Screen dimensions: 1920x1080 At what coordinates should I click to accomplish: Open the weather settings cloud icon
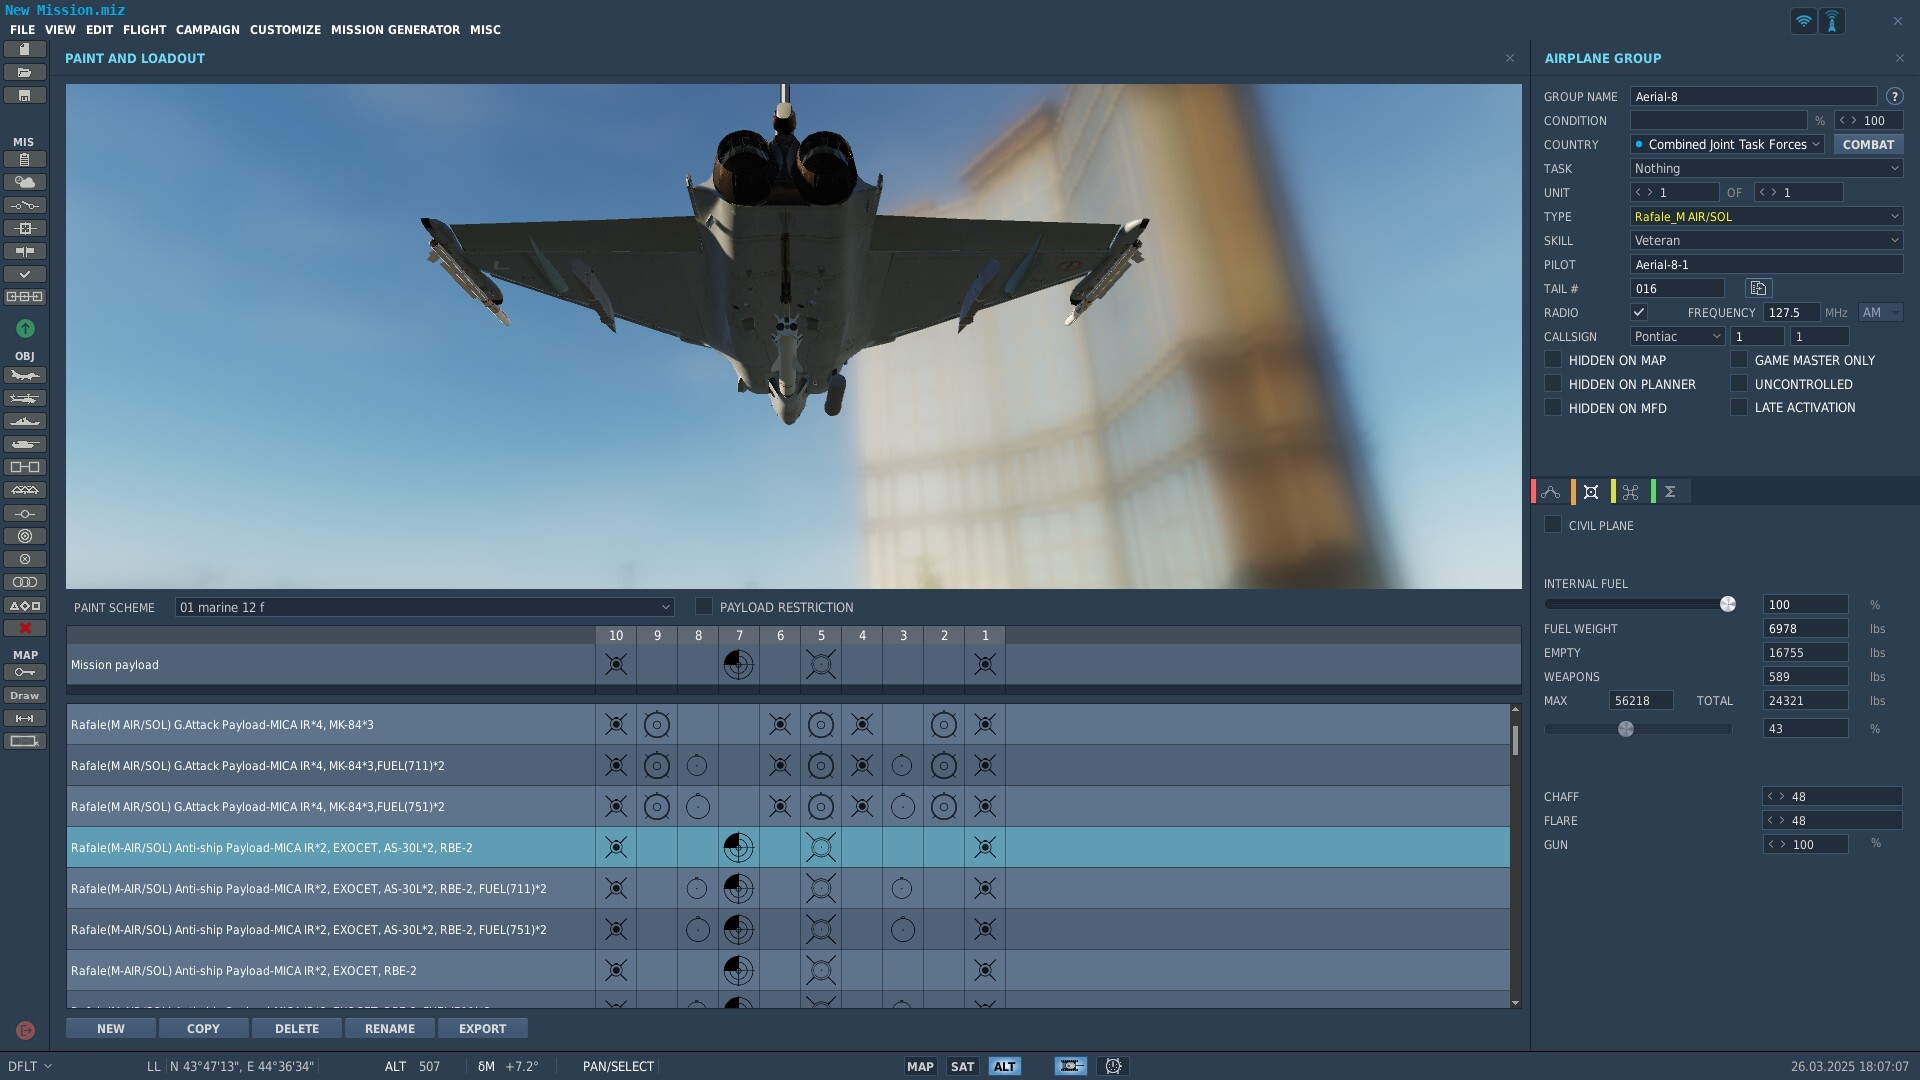pos(25,182)
